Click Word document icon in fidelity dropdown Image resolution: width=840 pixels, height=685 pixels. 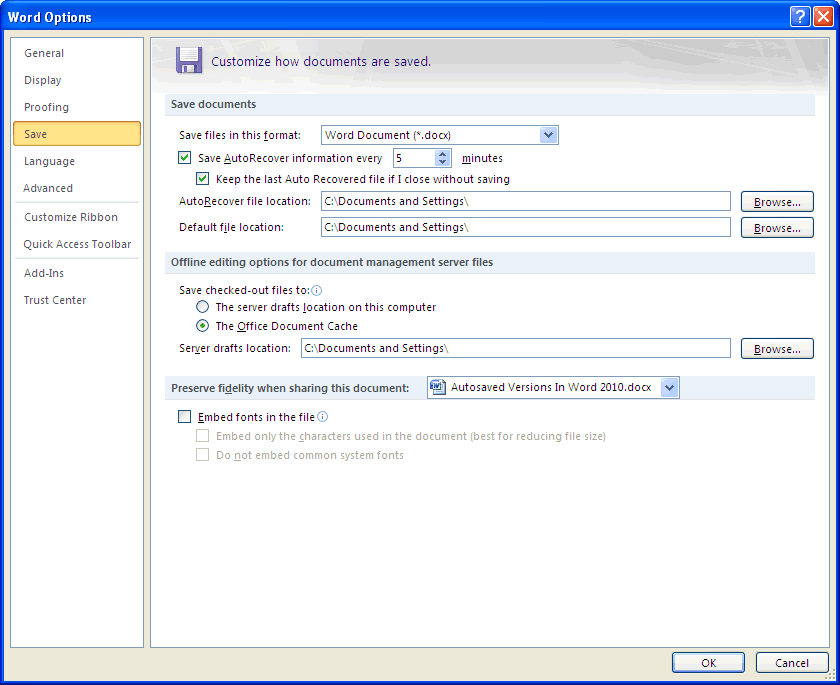pyautogui.click(x=437, y=387)
